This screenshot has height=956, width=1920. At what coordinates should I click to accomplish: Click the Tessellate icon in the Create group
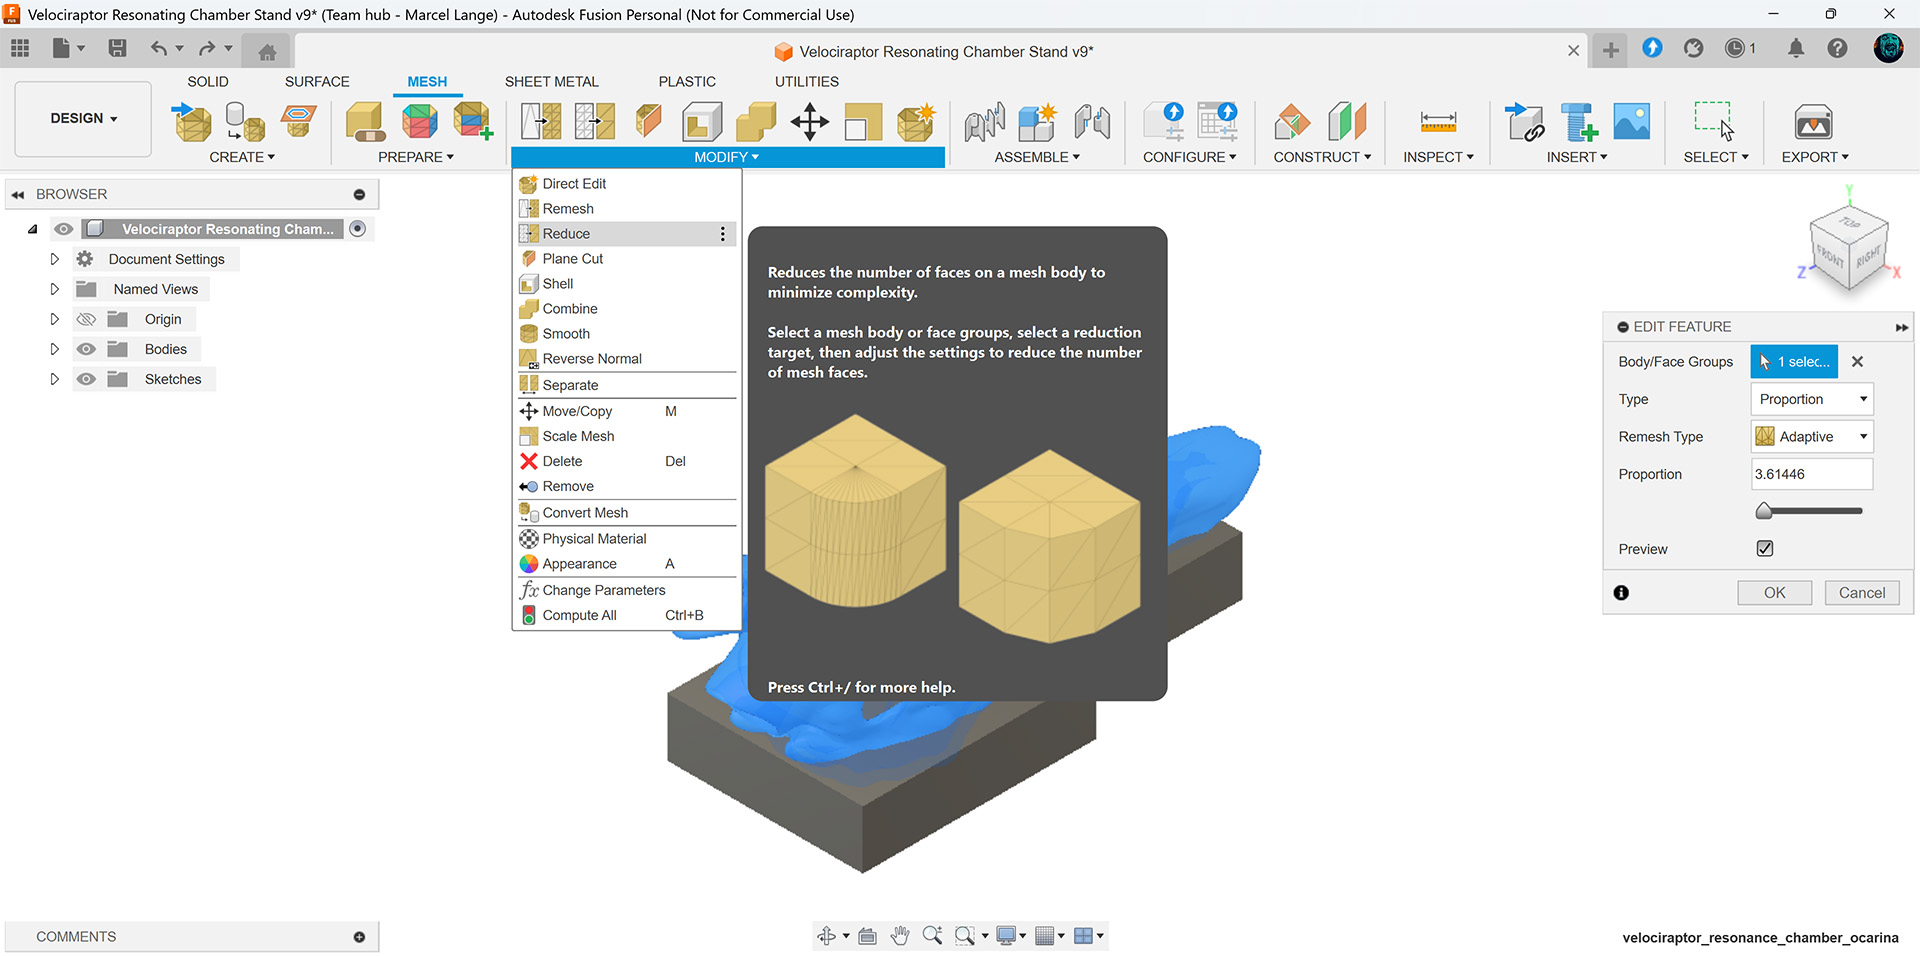click(244, 122)
